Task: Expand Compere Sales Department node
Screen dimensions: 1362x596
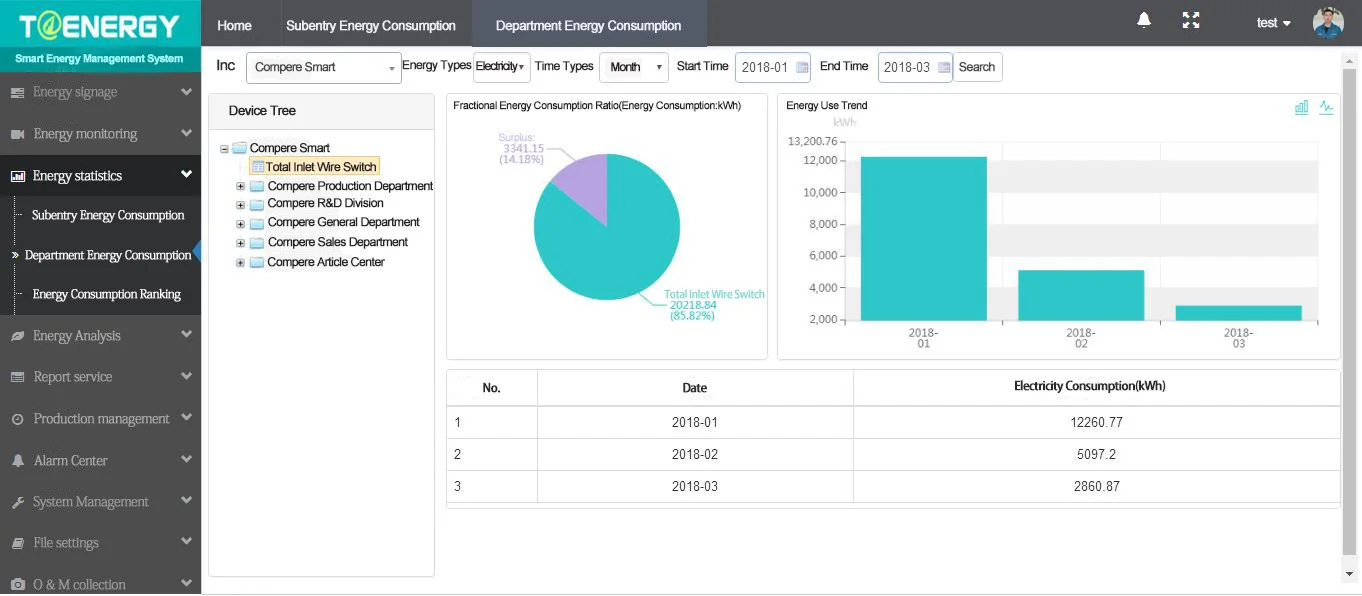Action: coord(240,243)
